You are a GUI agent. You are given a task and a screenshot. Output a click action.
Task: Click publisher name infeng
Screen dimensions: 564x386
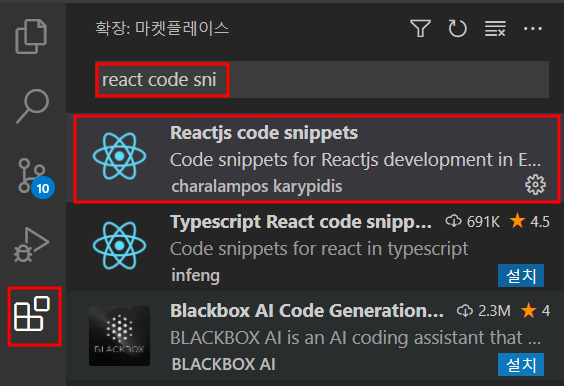click(196, 276)
